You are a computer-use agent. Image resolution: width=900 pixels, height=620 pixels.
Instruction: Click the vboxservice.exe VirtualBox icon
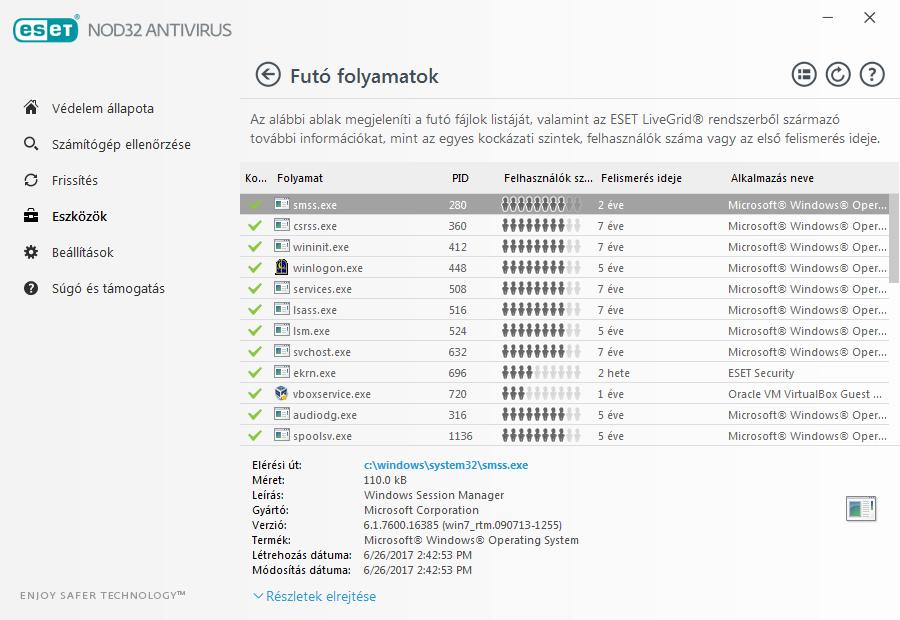coord(282,393)
